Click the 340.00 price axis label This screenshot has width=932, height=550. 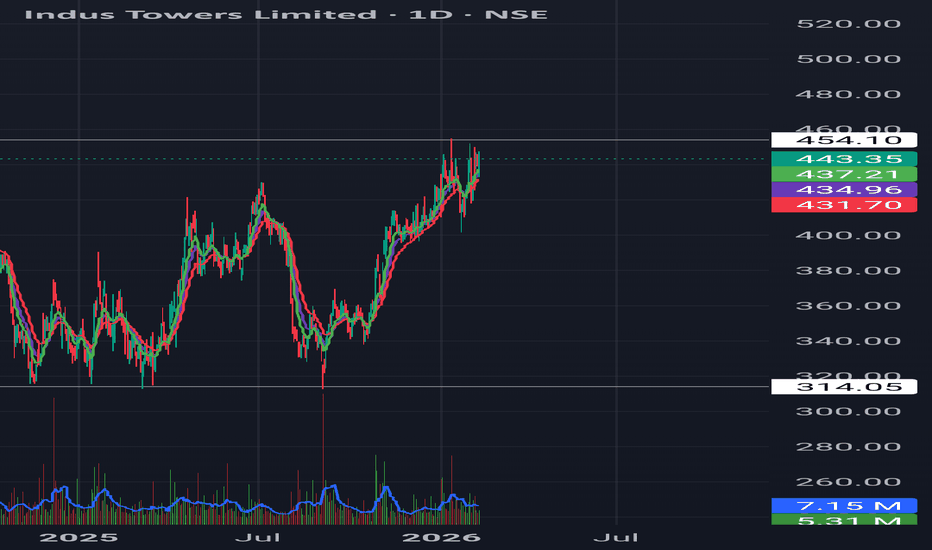tap(848, 341)
